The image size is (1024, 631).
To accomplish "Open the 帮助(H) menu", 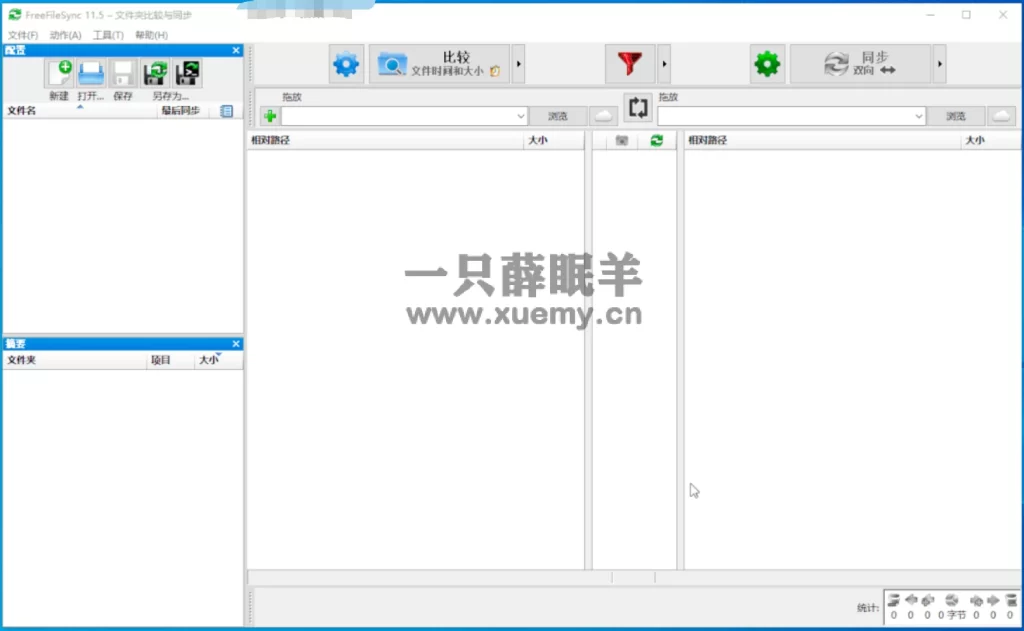I will [152, 35].
